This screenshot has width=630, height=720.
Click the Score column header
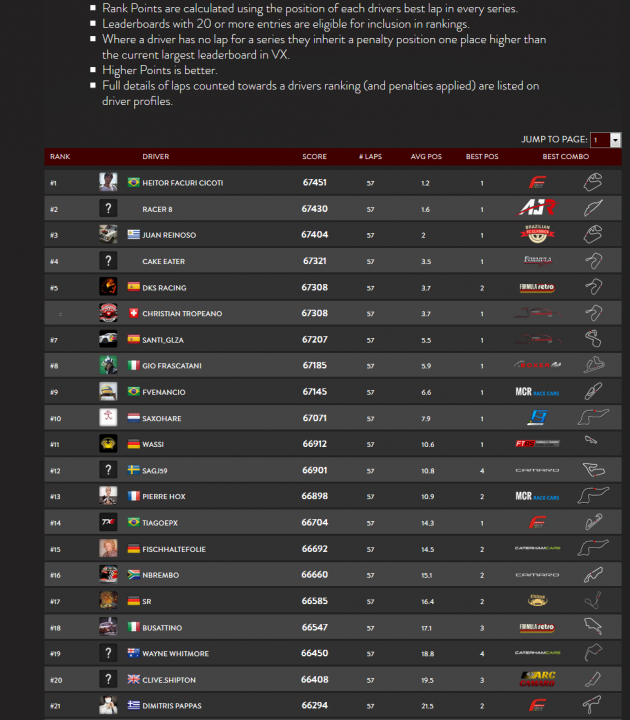(314, 157)
